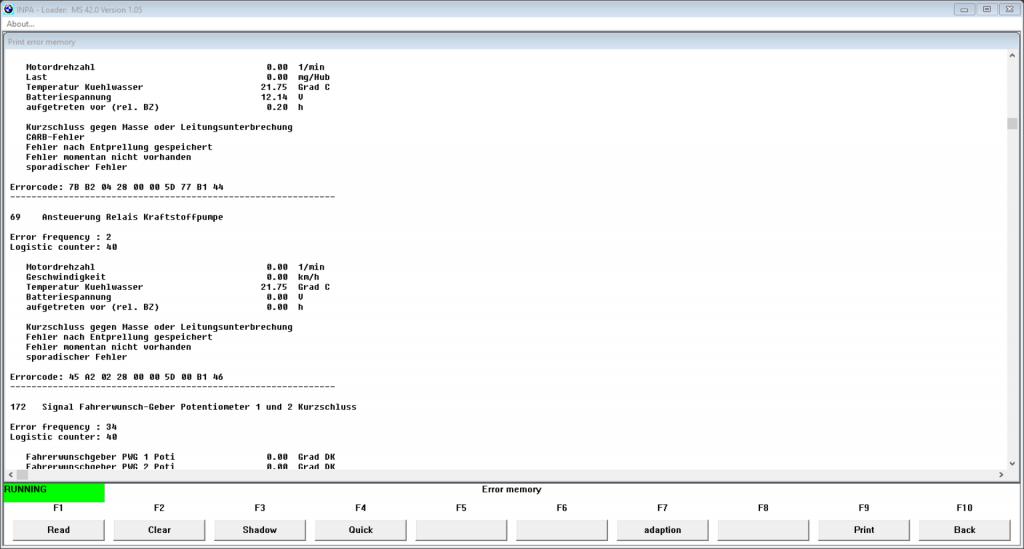
Task: Open the adaption function under F7
Action: (662, 530)
